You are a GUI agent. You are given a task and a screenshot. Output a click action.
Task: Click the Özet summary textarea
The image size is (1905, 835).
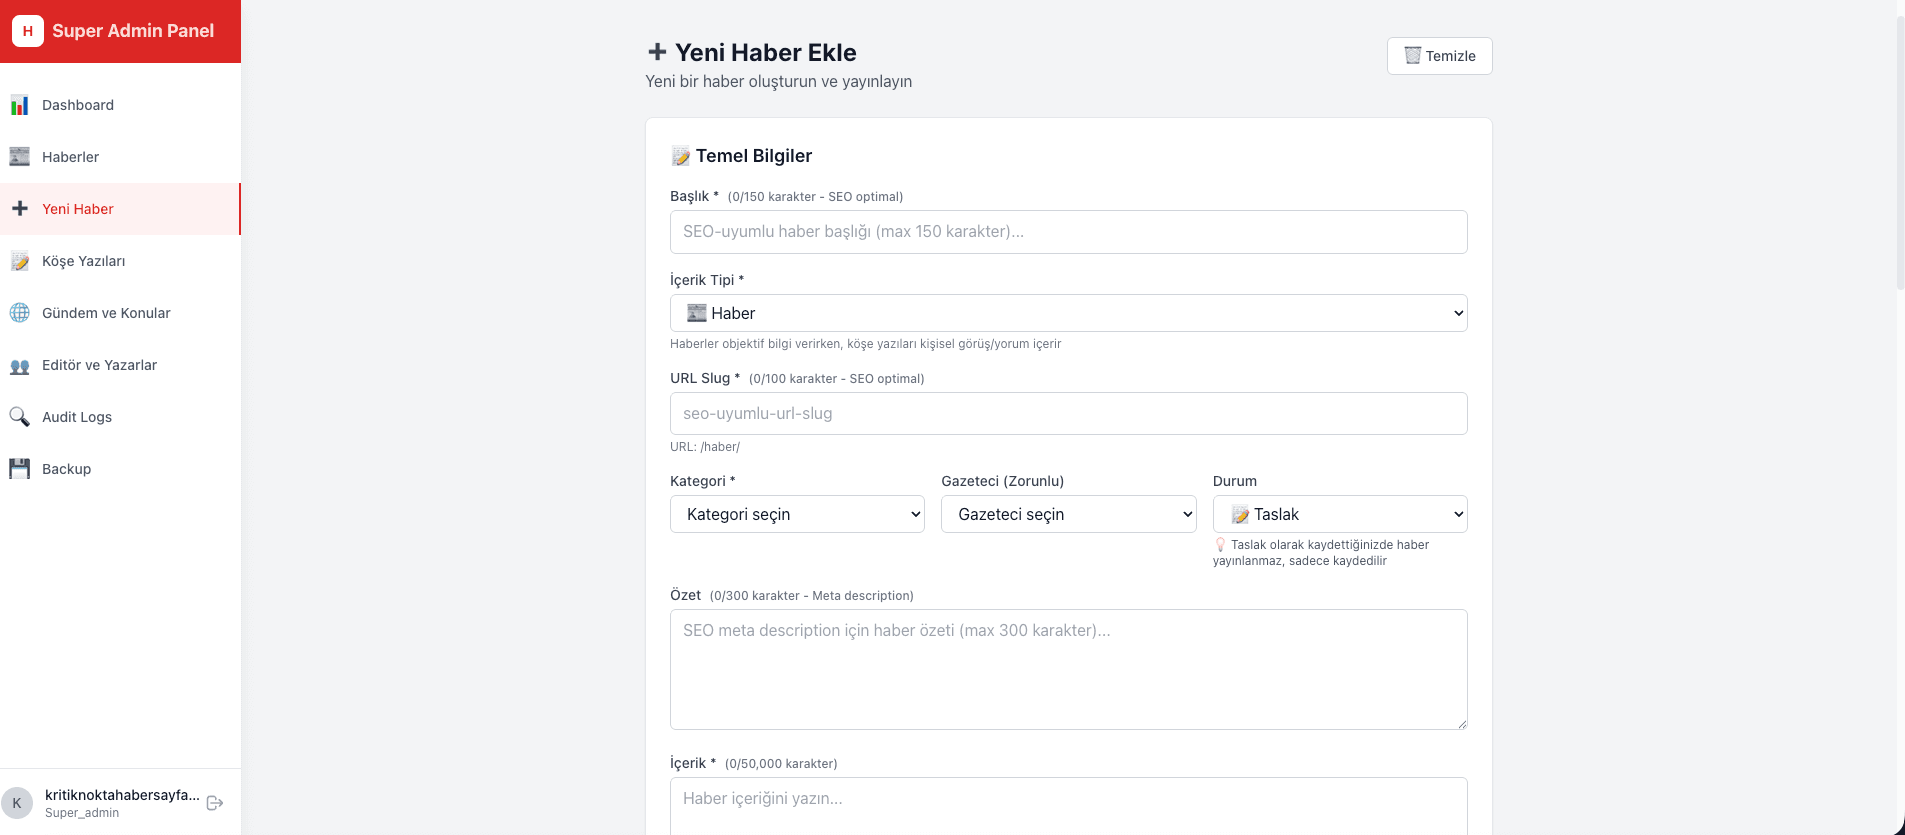(1067, 669)
